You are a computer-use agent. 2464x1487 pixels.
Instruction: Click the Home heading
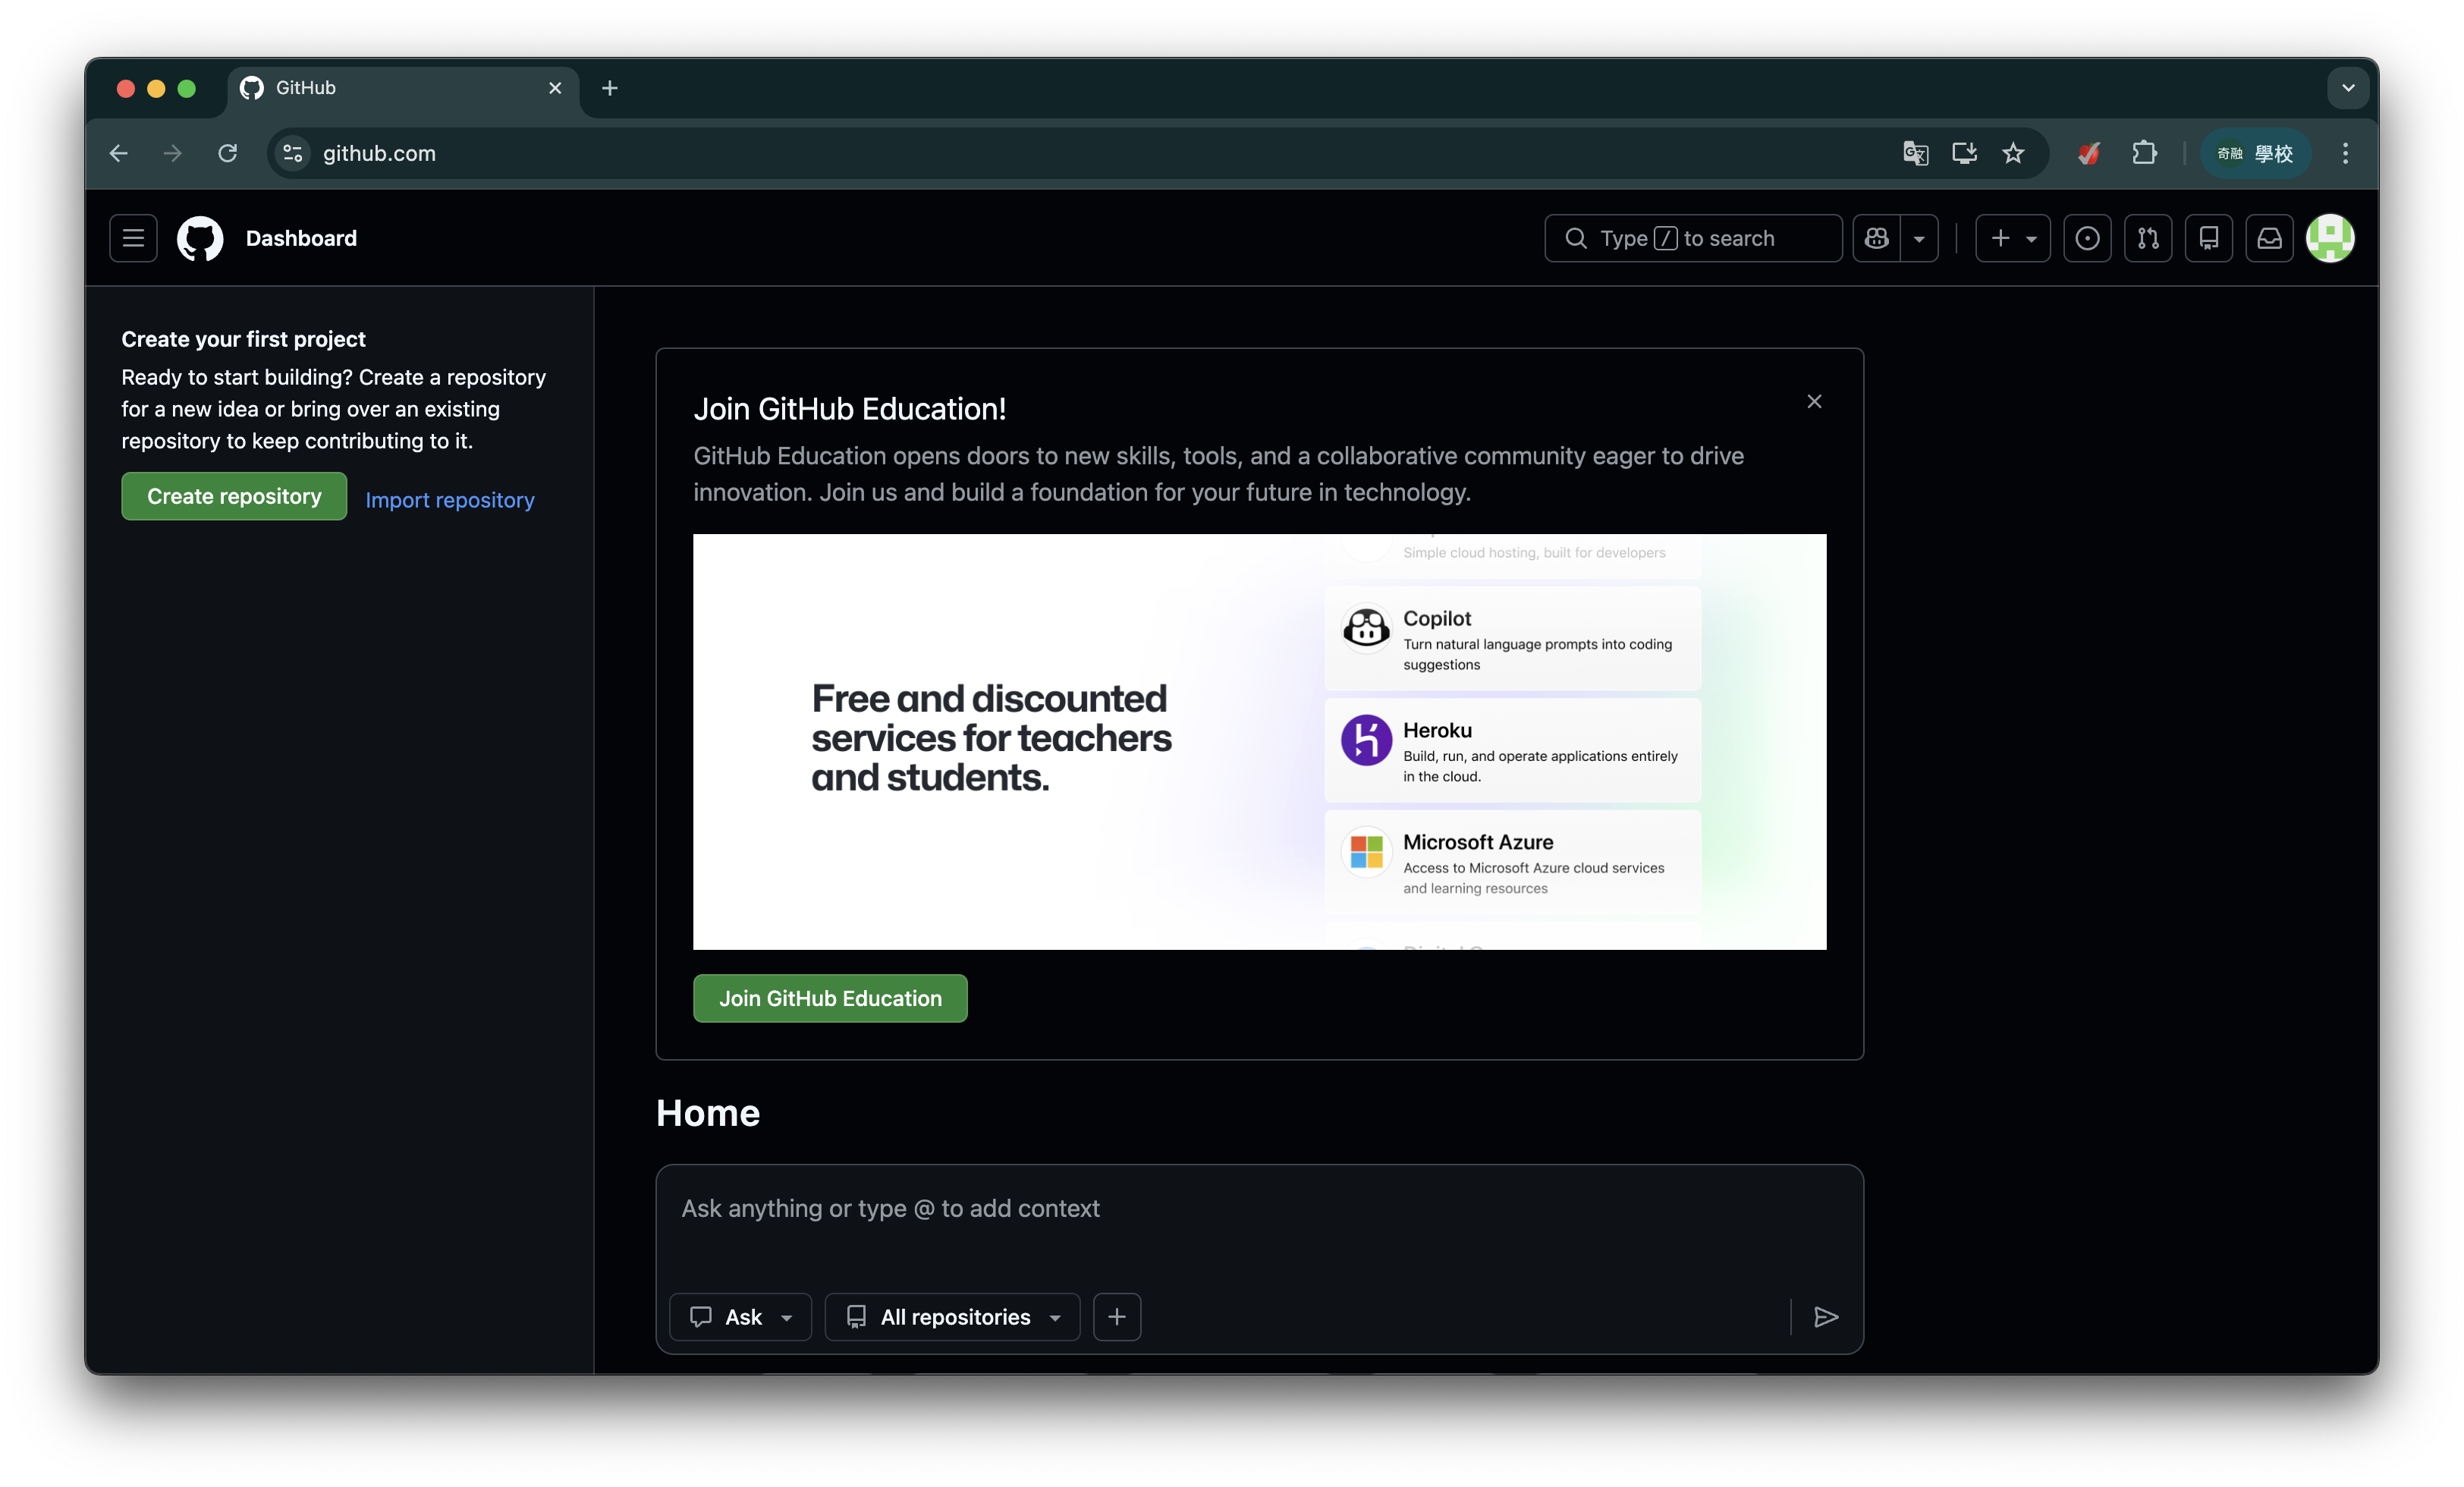(x=708, y=1113)
